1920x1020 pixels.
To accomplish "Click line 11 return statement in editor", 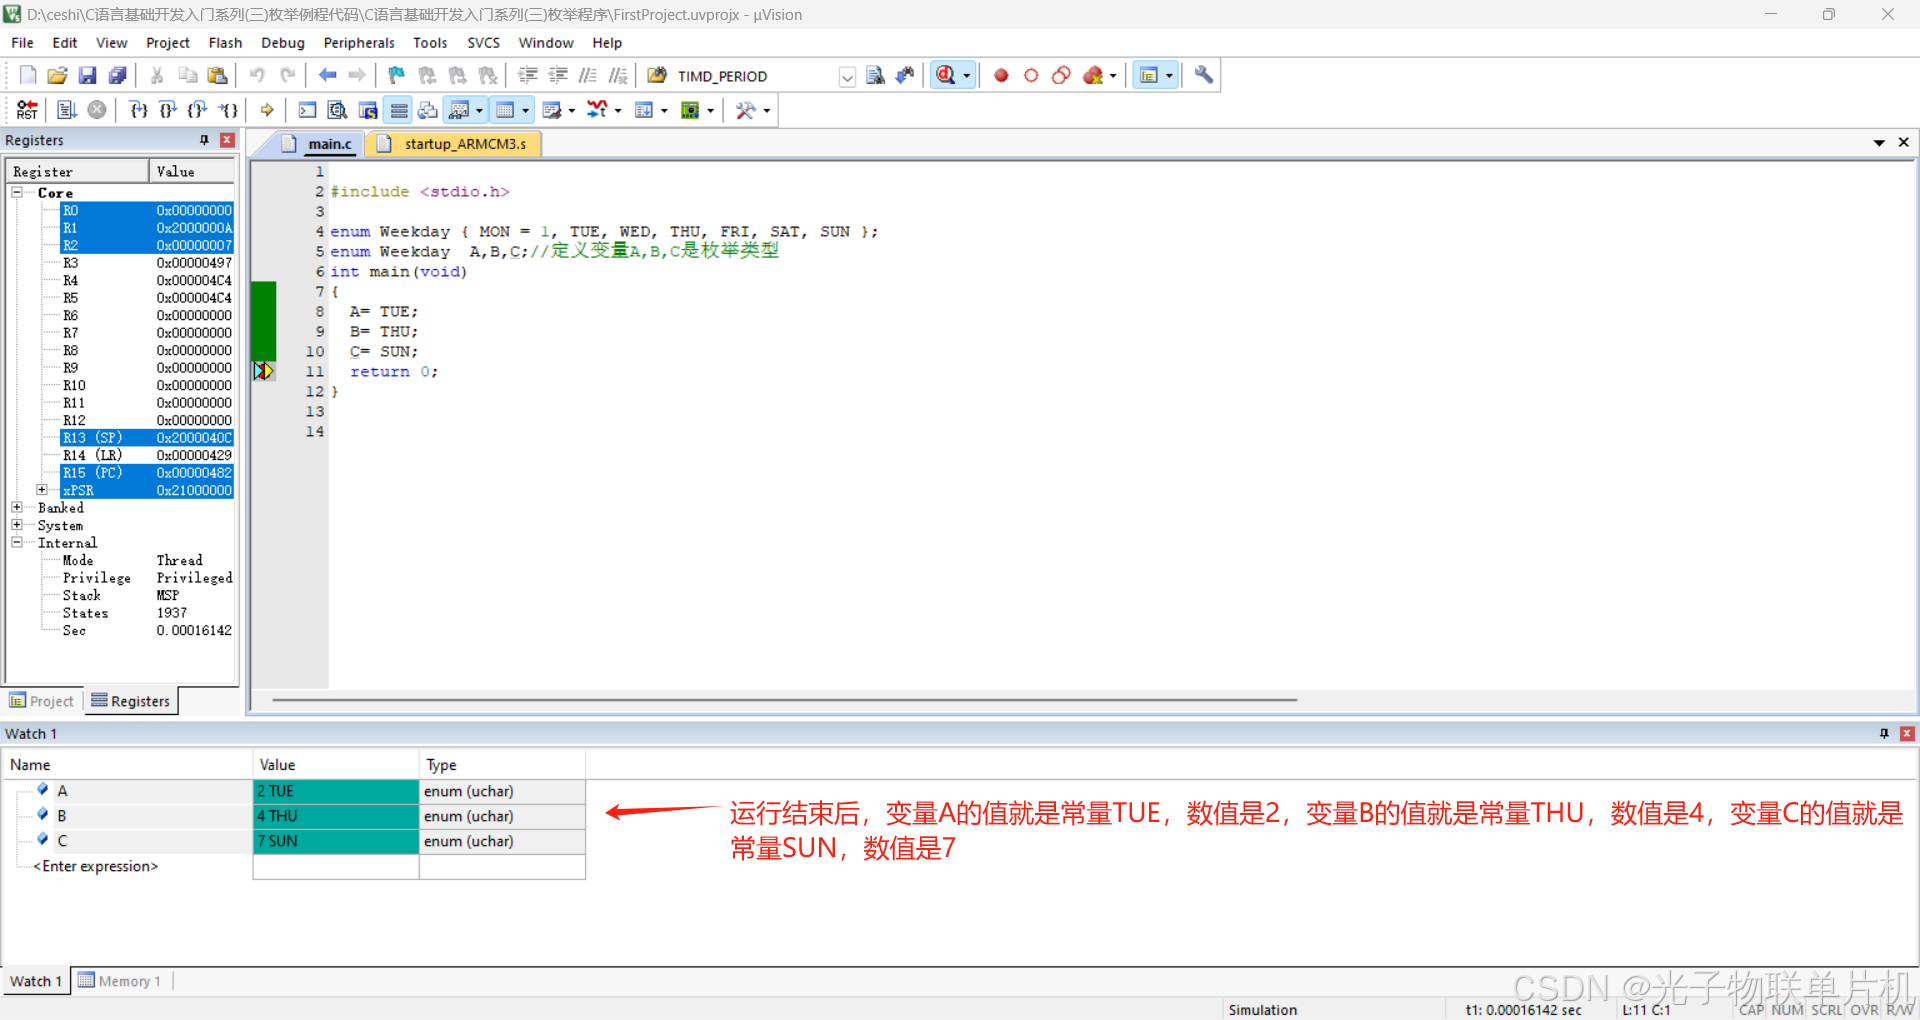I will pos(394,371).
